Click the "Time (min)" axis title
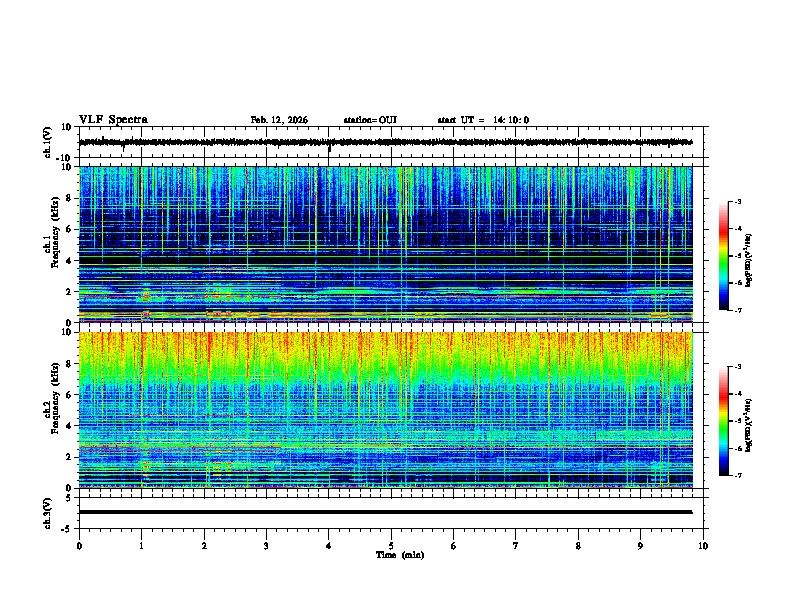792x612 pixels. pyautogui.click(x=400, y=555)
